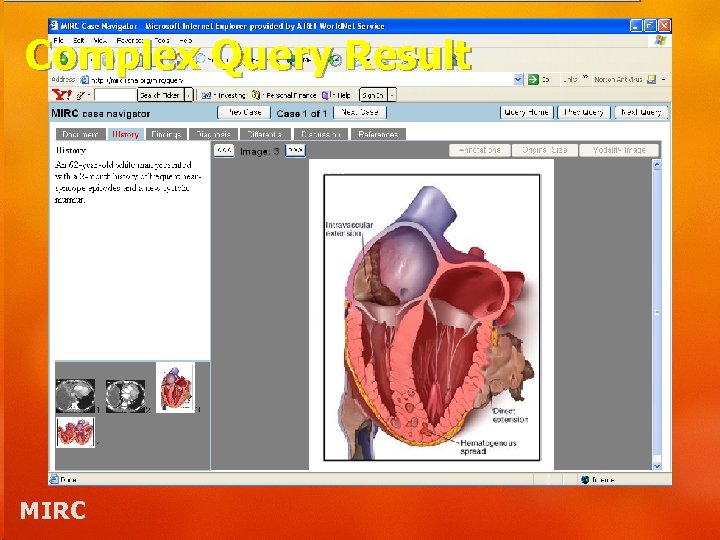
Task: Select thumbnail 4 heart illustrations
Action: tap(76, 432)
